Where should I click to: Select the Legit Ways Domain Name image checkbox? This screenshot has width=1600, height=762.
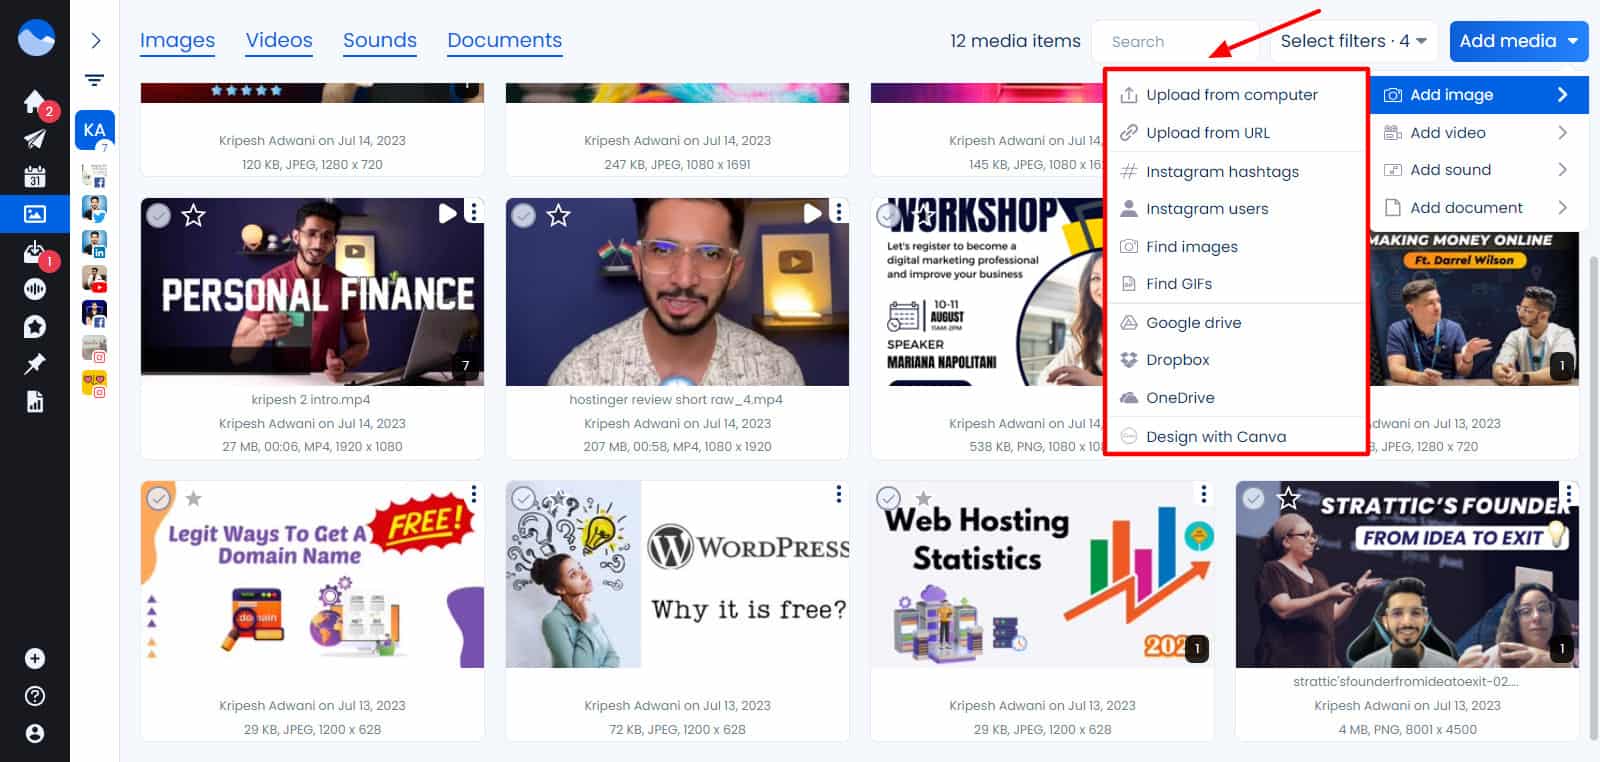159,498
